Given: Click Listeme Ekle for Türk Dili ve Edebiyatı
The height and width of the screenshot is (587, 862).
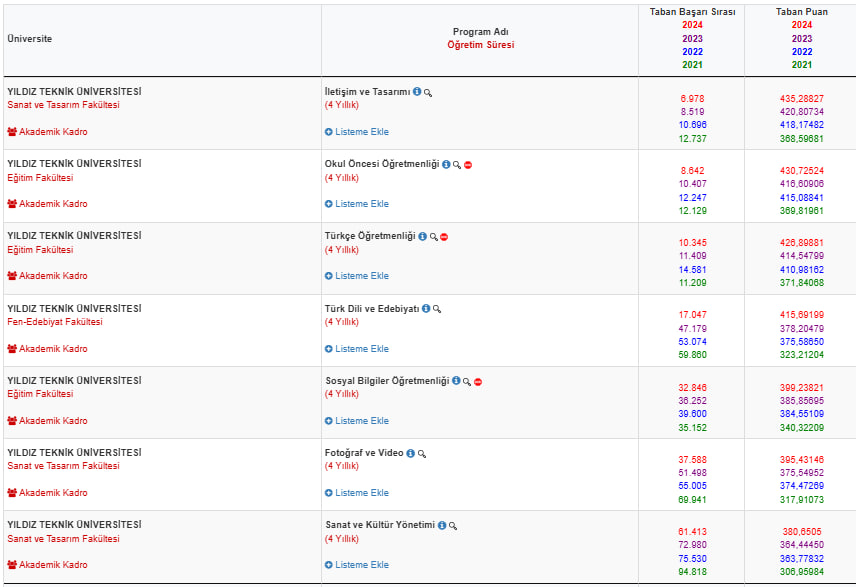Looking at the screenshot, I should (x=357, y=349).
